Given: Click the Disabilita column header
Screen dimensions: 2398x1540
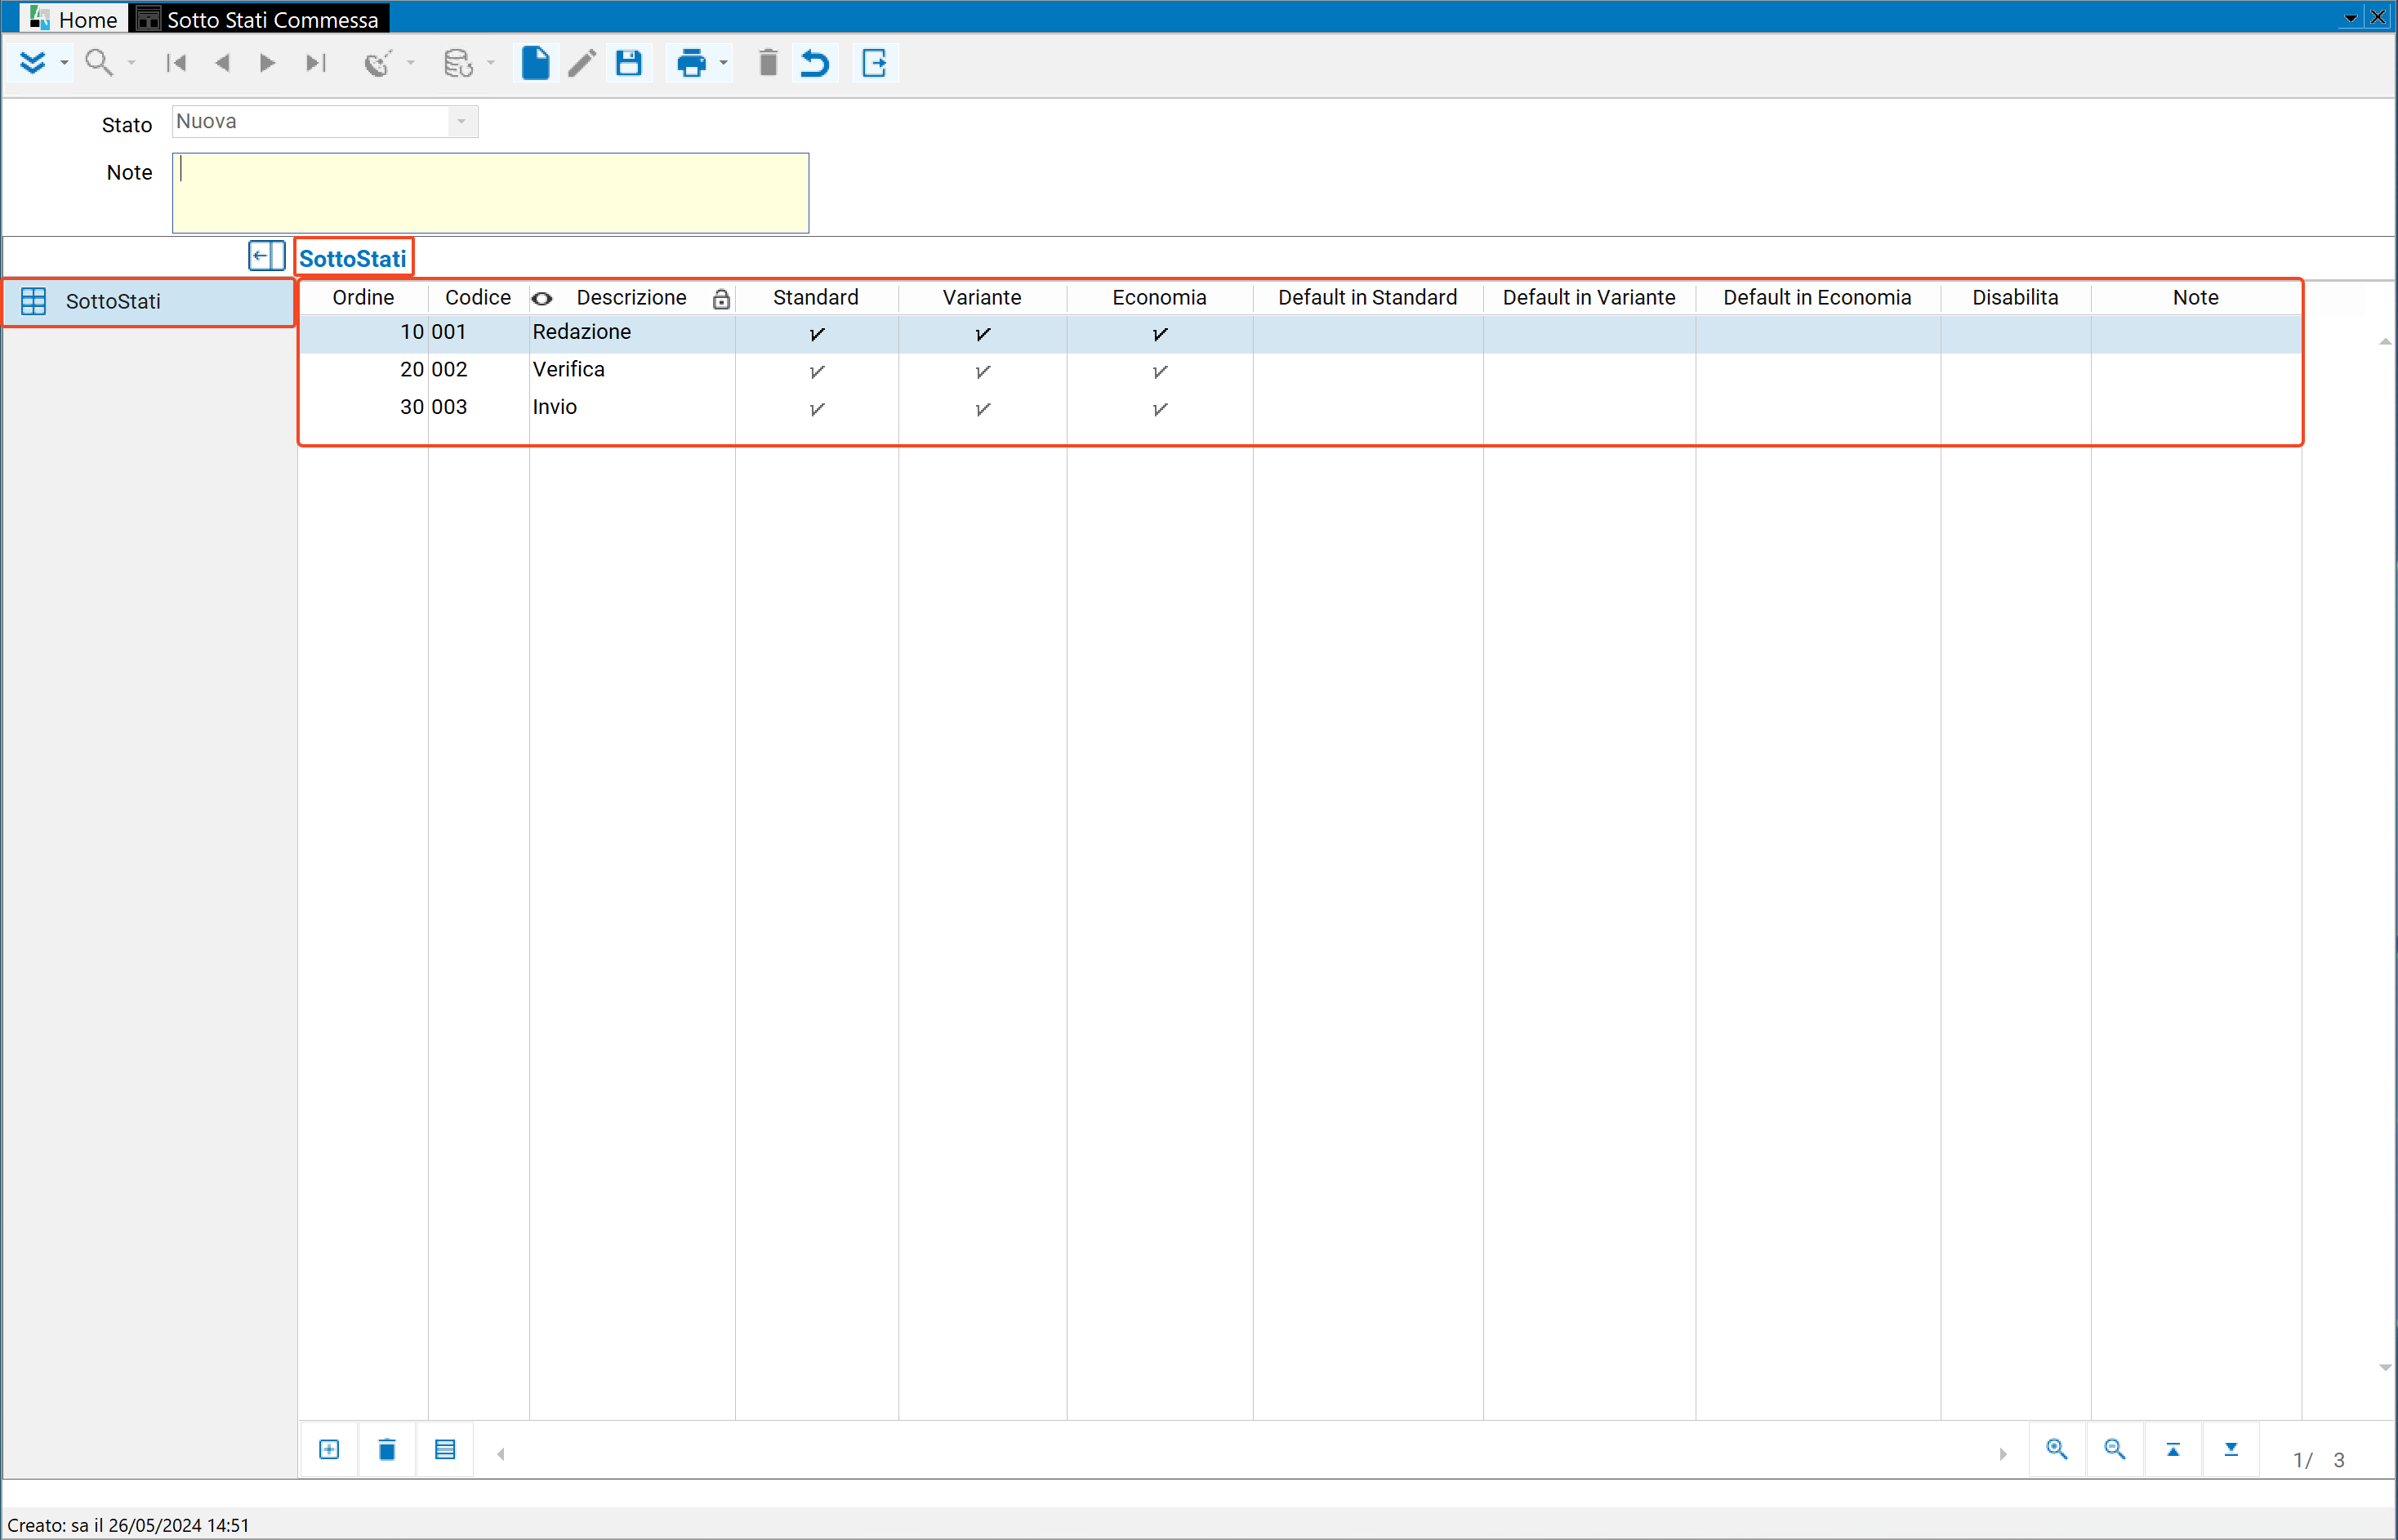Looking at the screenshot, I should (2015, 297).
